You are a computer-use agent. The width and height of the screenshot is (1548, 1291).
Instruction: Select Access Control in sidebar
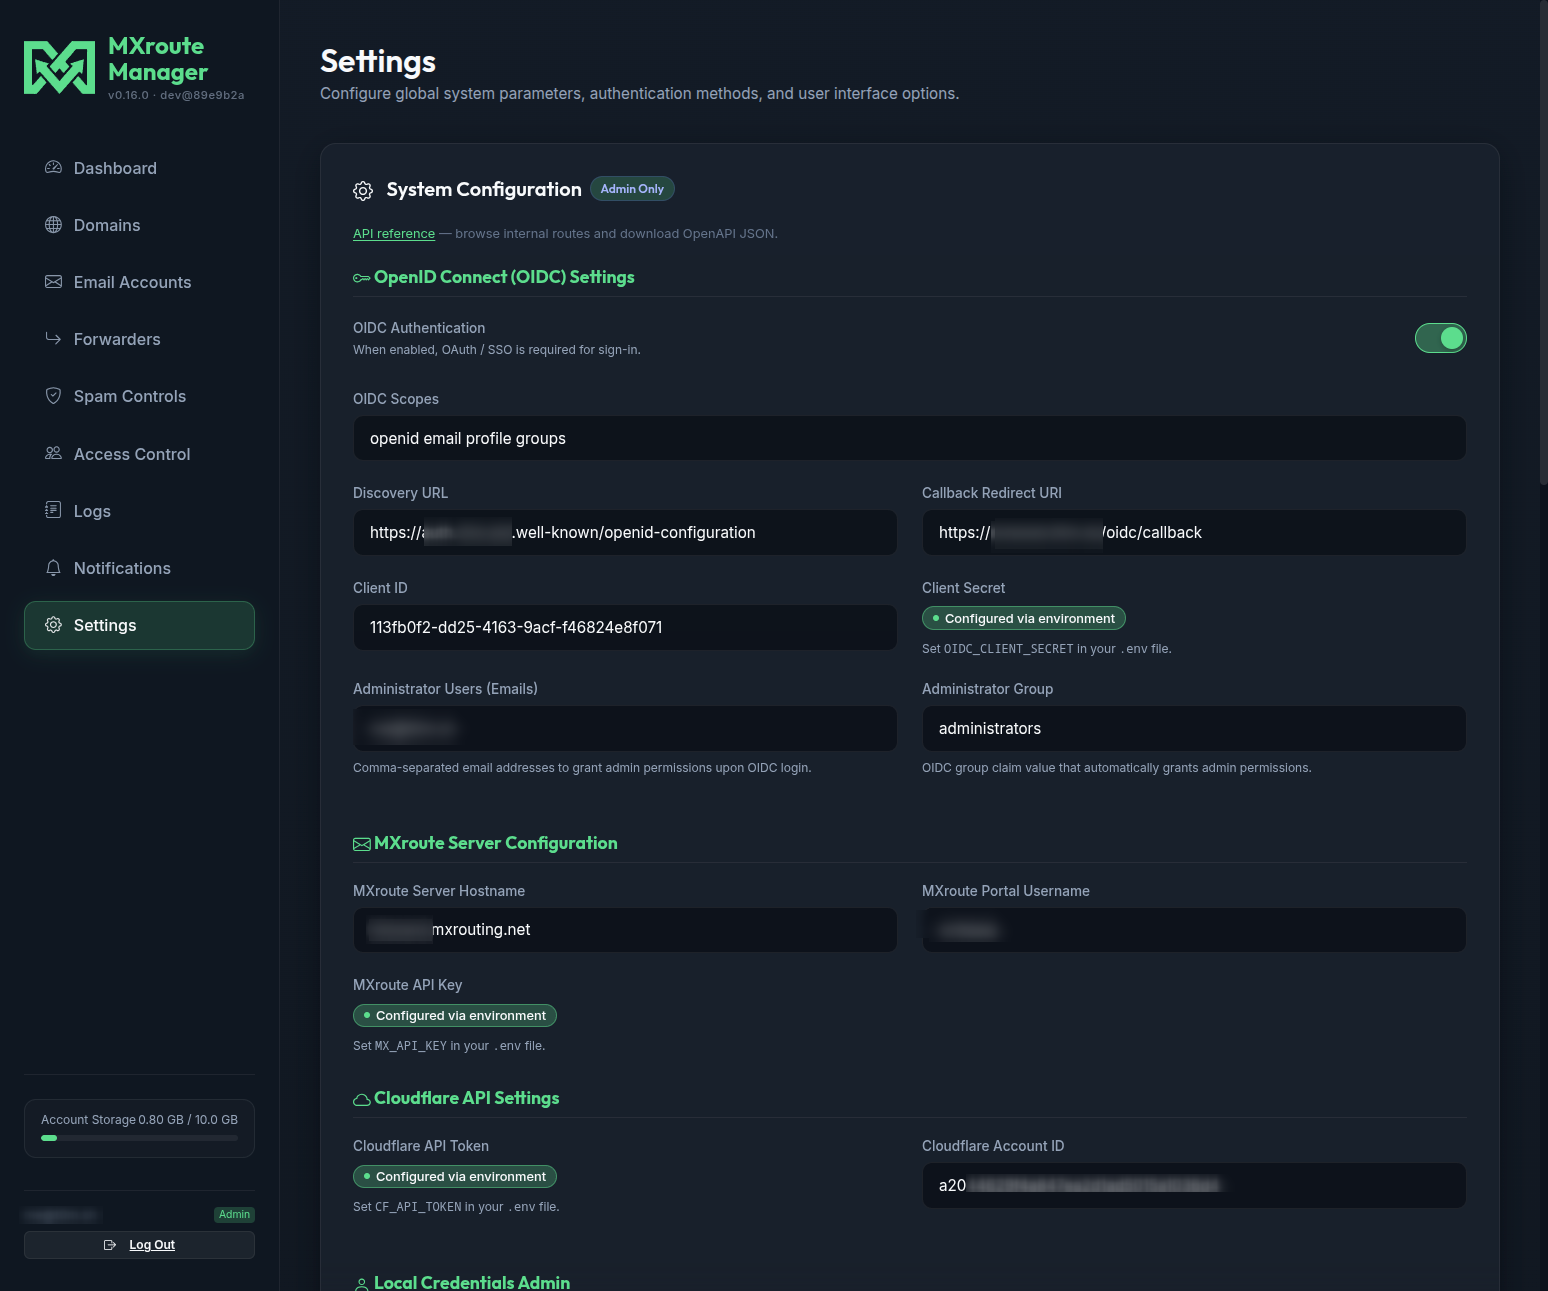tap(139, 454)
